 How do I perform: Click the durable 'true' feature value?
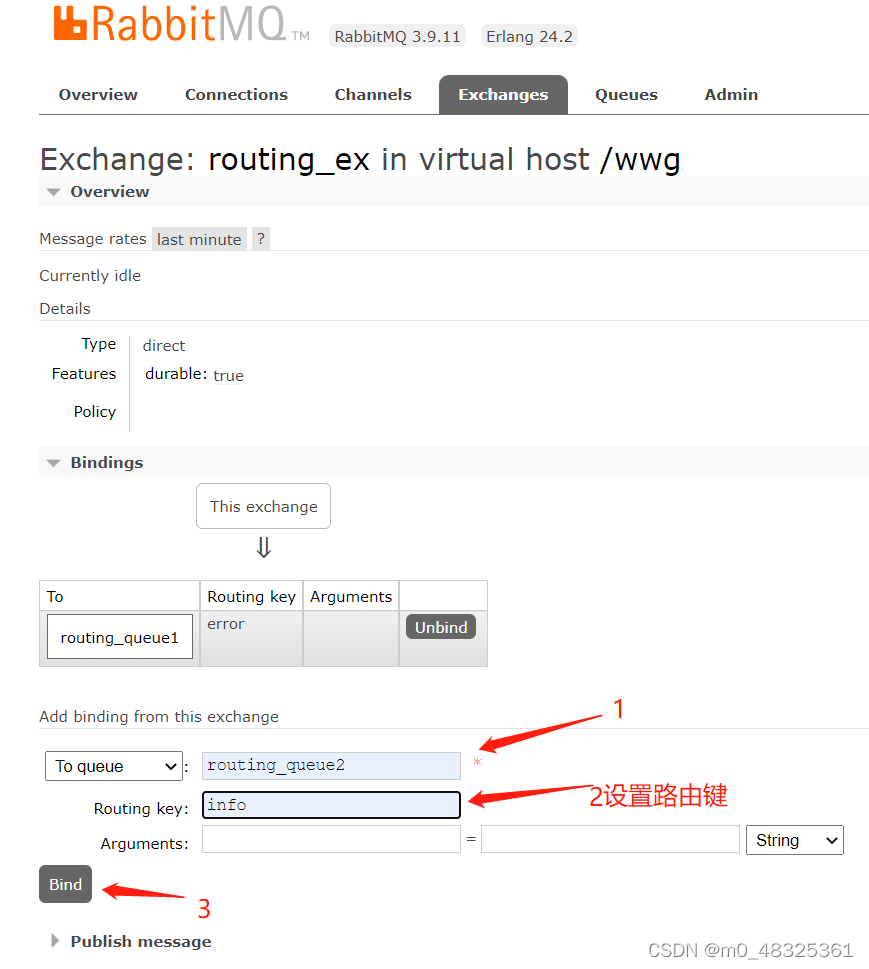click(x=228, y=375)
